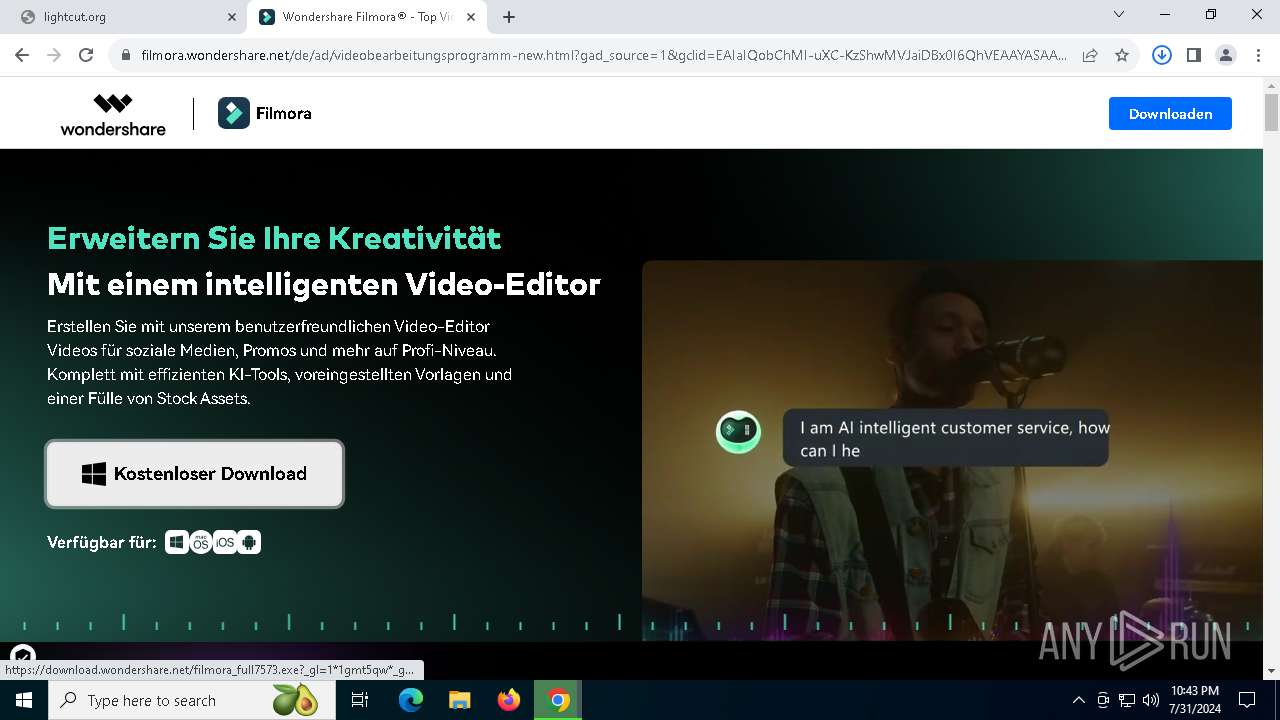Open the Filmora logo link
The width and height of the screenshot is (1280, 720).
coord(265,114)
